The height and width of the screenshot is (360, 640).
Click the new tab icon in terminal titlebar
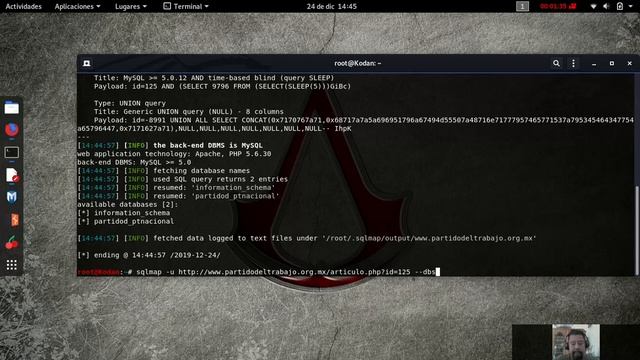click(87, 63)
